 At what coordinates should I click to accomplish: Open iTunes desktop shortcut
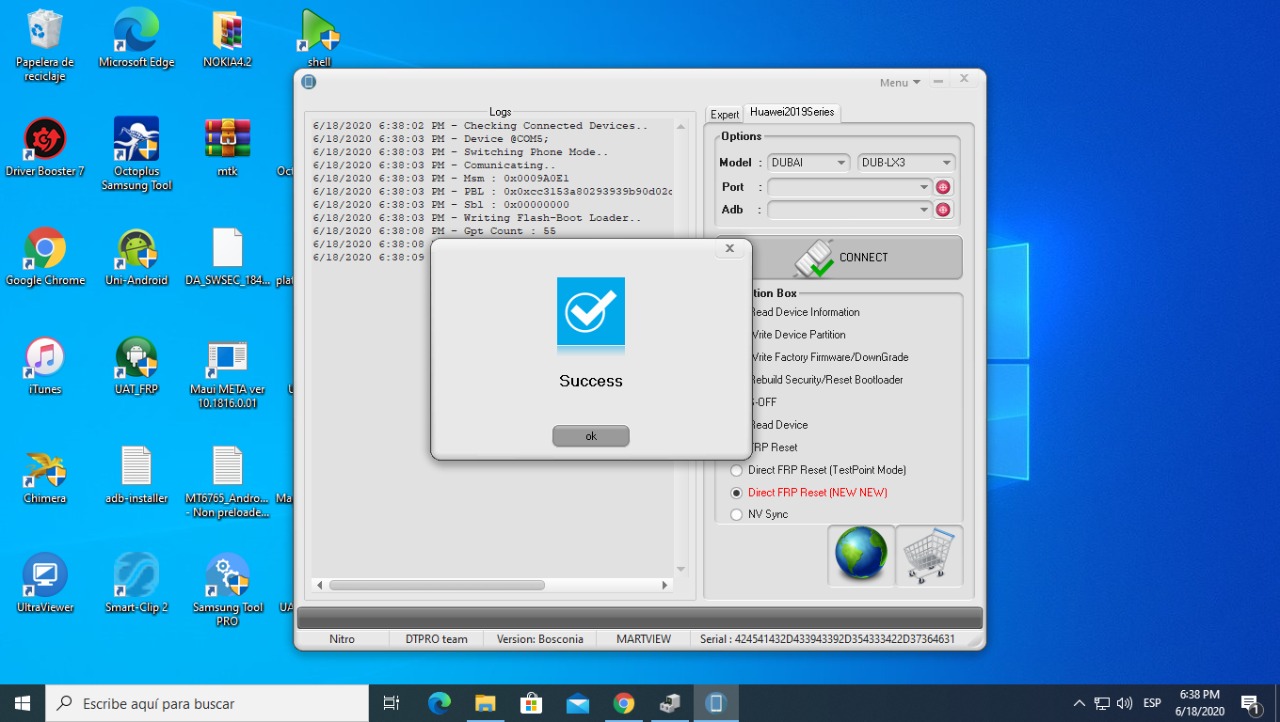click(45, 366)
